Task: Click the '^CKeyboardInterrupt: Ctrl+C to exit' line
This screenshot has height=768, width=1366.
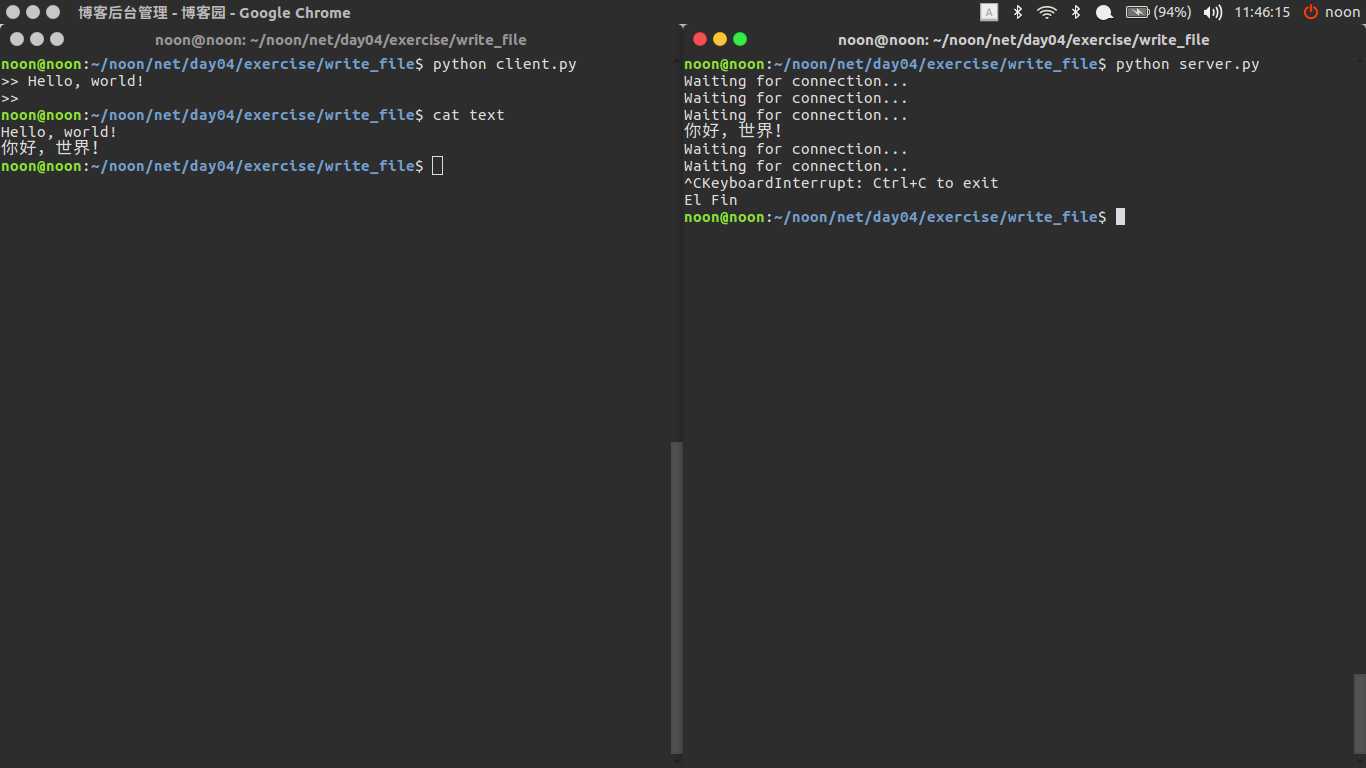Action: [x=841, y=183]
